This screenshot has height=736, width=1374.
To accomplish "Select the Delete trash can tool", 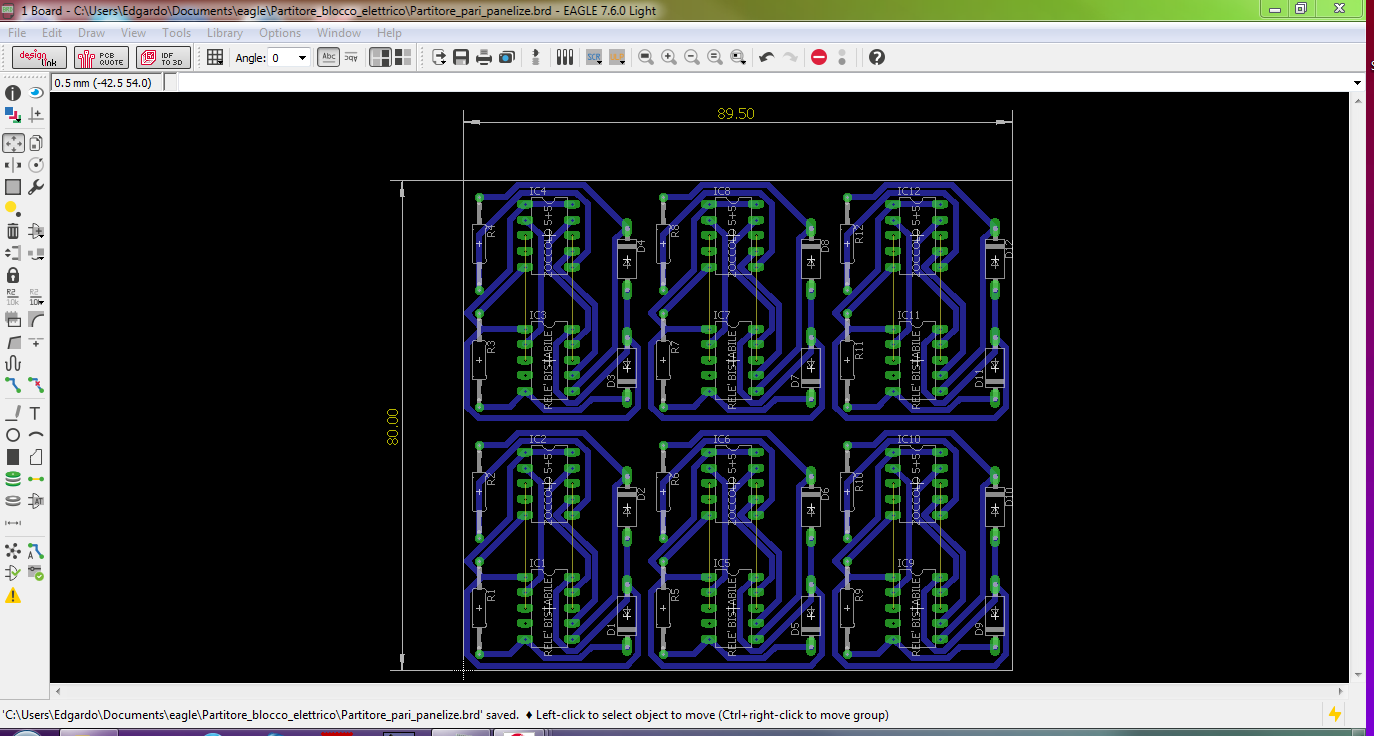I will (x=13, y=231).
